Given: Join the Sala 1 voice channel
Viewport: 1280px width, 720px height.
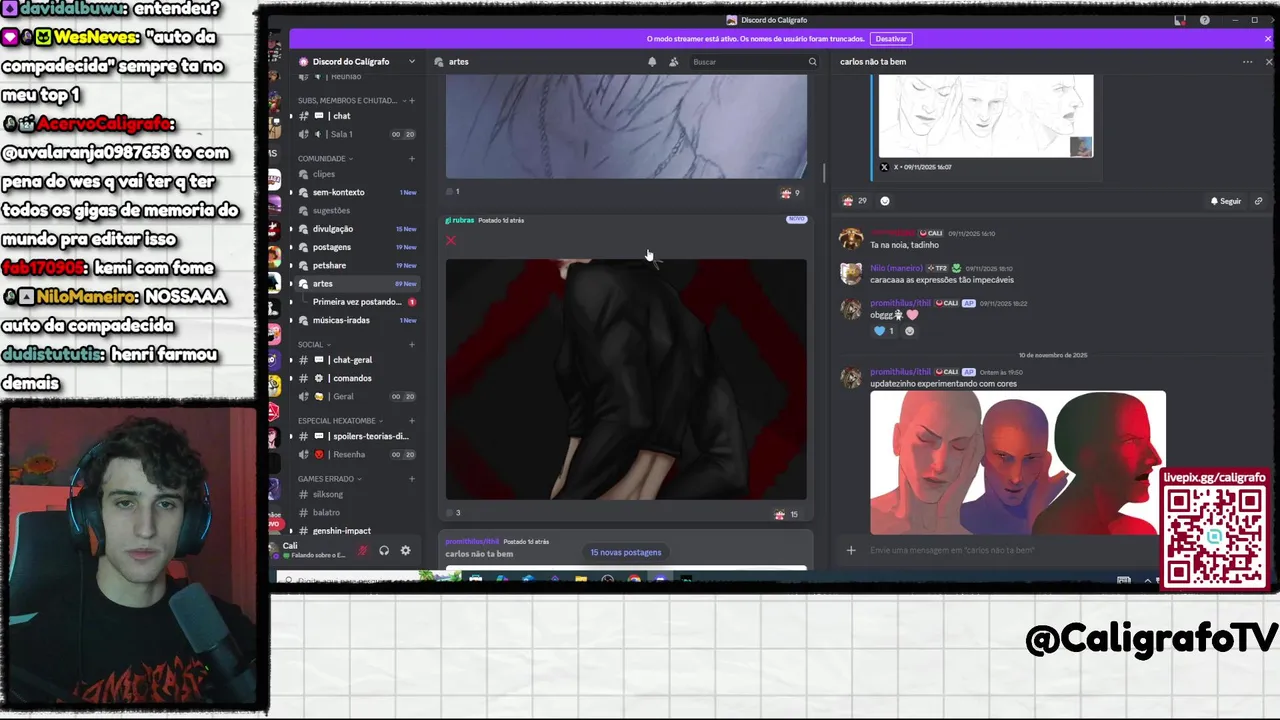Looking at the screenshot, I should 355,134.
